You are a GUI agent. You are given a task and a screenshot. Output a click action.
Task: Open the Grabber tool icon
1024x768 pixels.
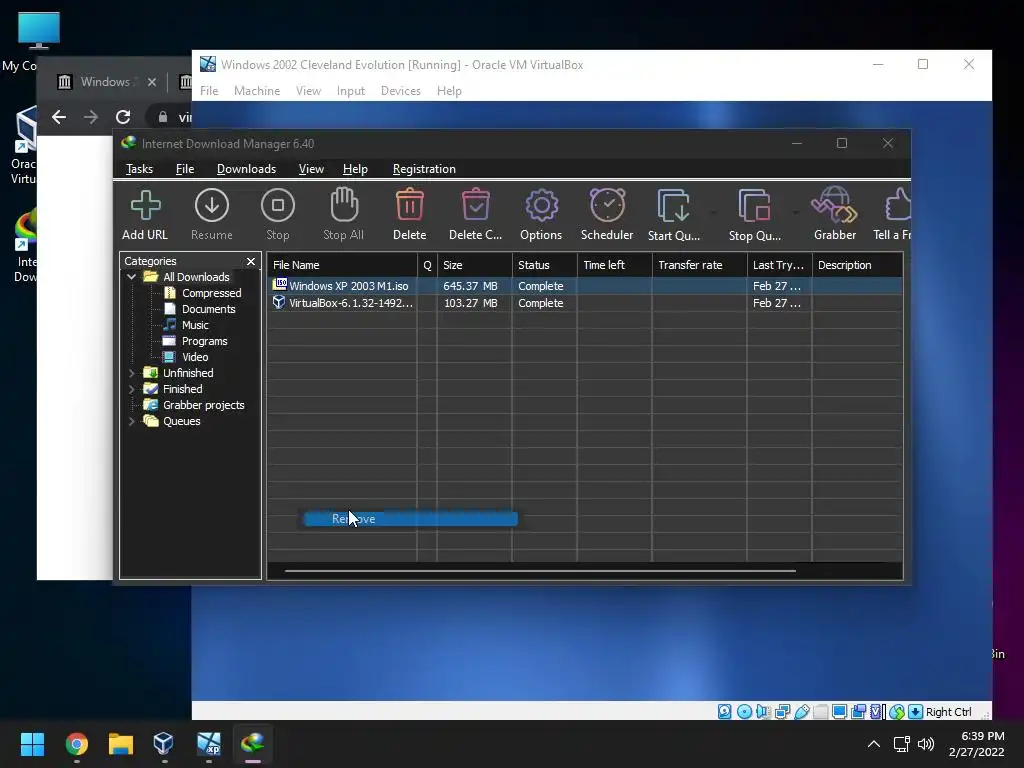pyautogui.click(x=834, y=205)
